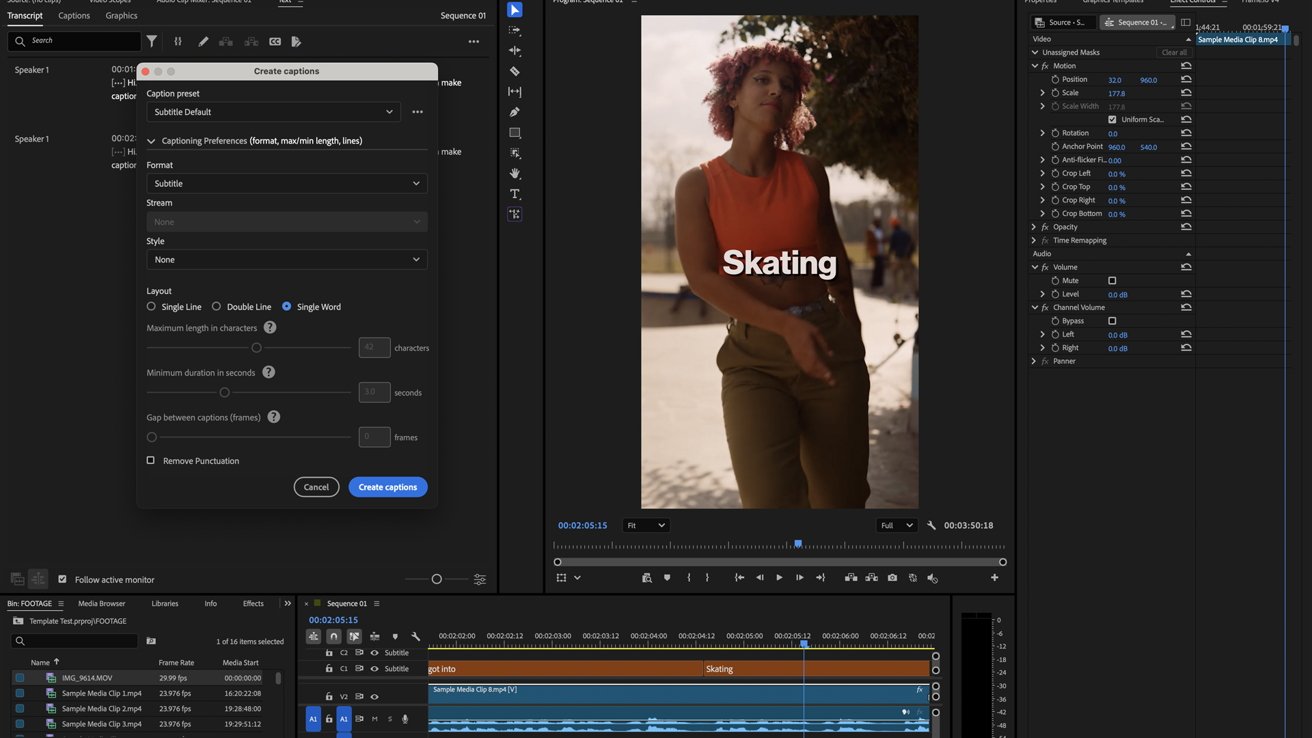Click the transcript zoom slider handle
Image resolution: width=1312 pixels, height=738 pixels.
436,579
